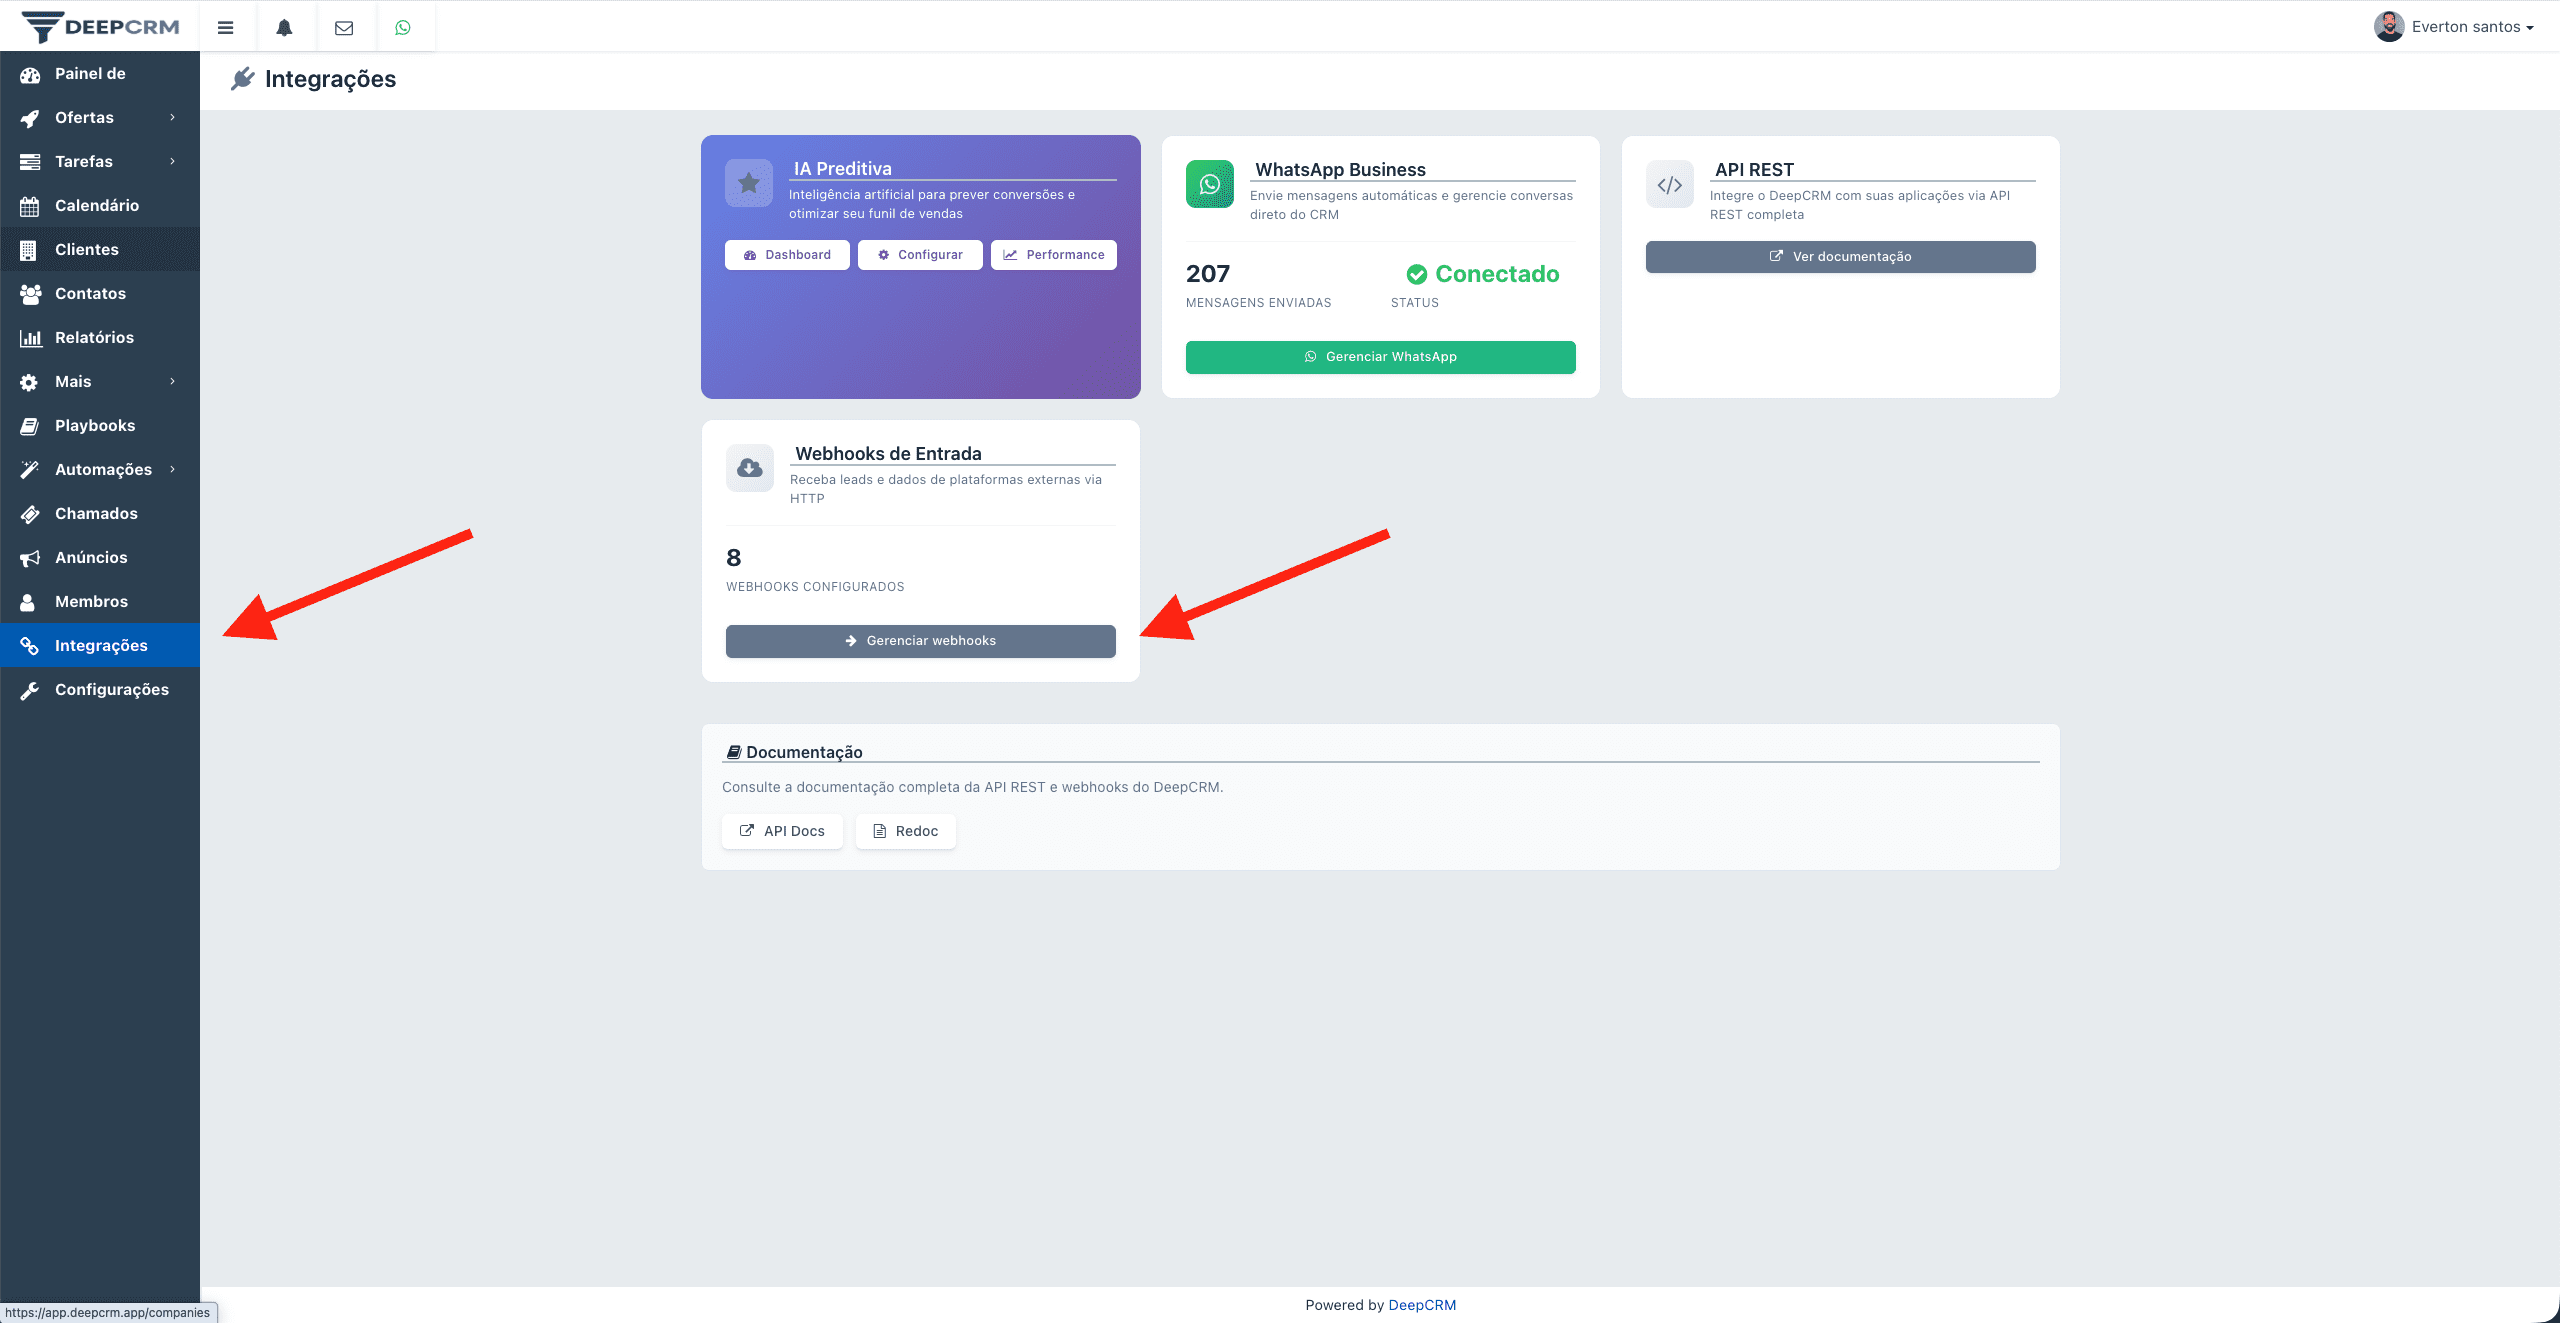Open the email inbox icon
This screenshot has width=2560, height=1323.
[345, 27]
